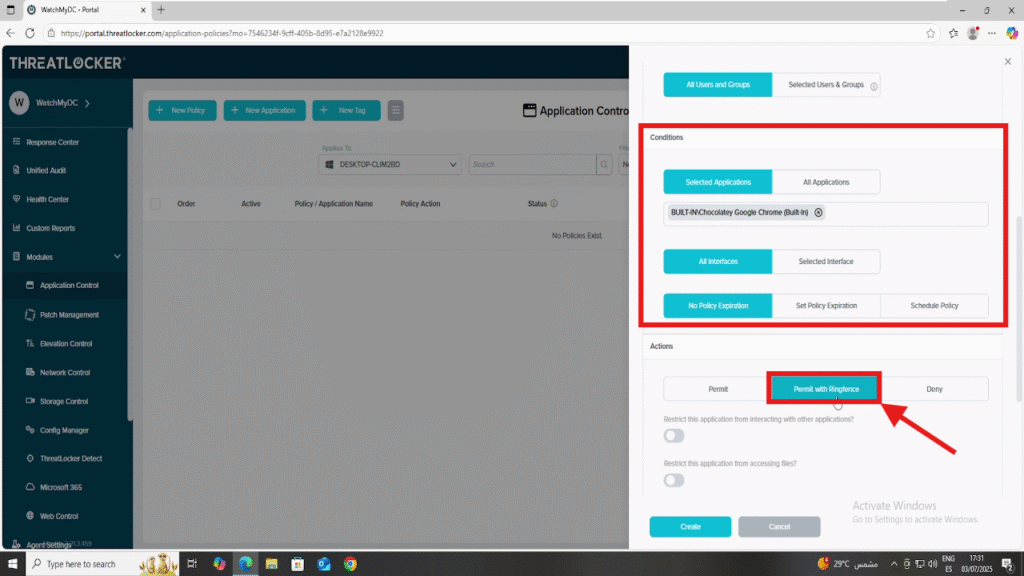Open Web Control module
This screenshot has width=1024, height=576.
[59, 516]
